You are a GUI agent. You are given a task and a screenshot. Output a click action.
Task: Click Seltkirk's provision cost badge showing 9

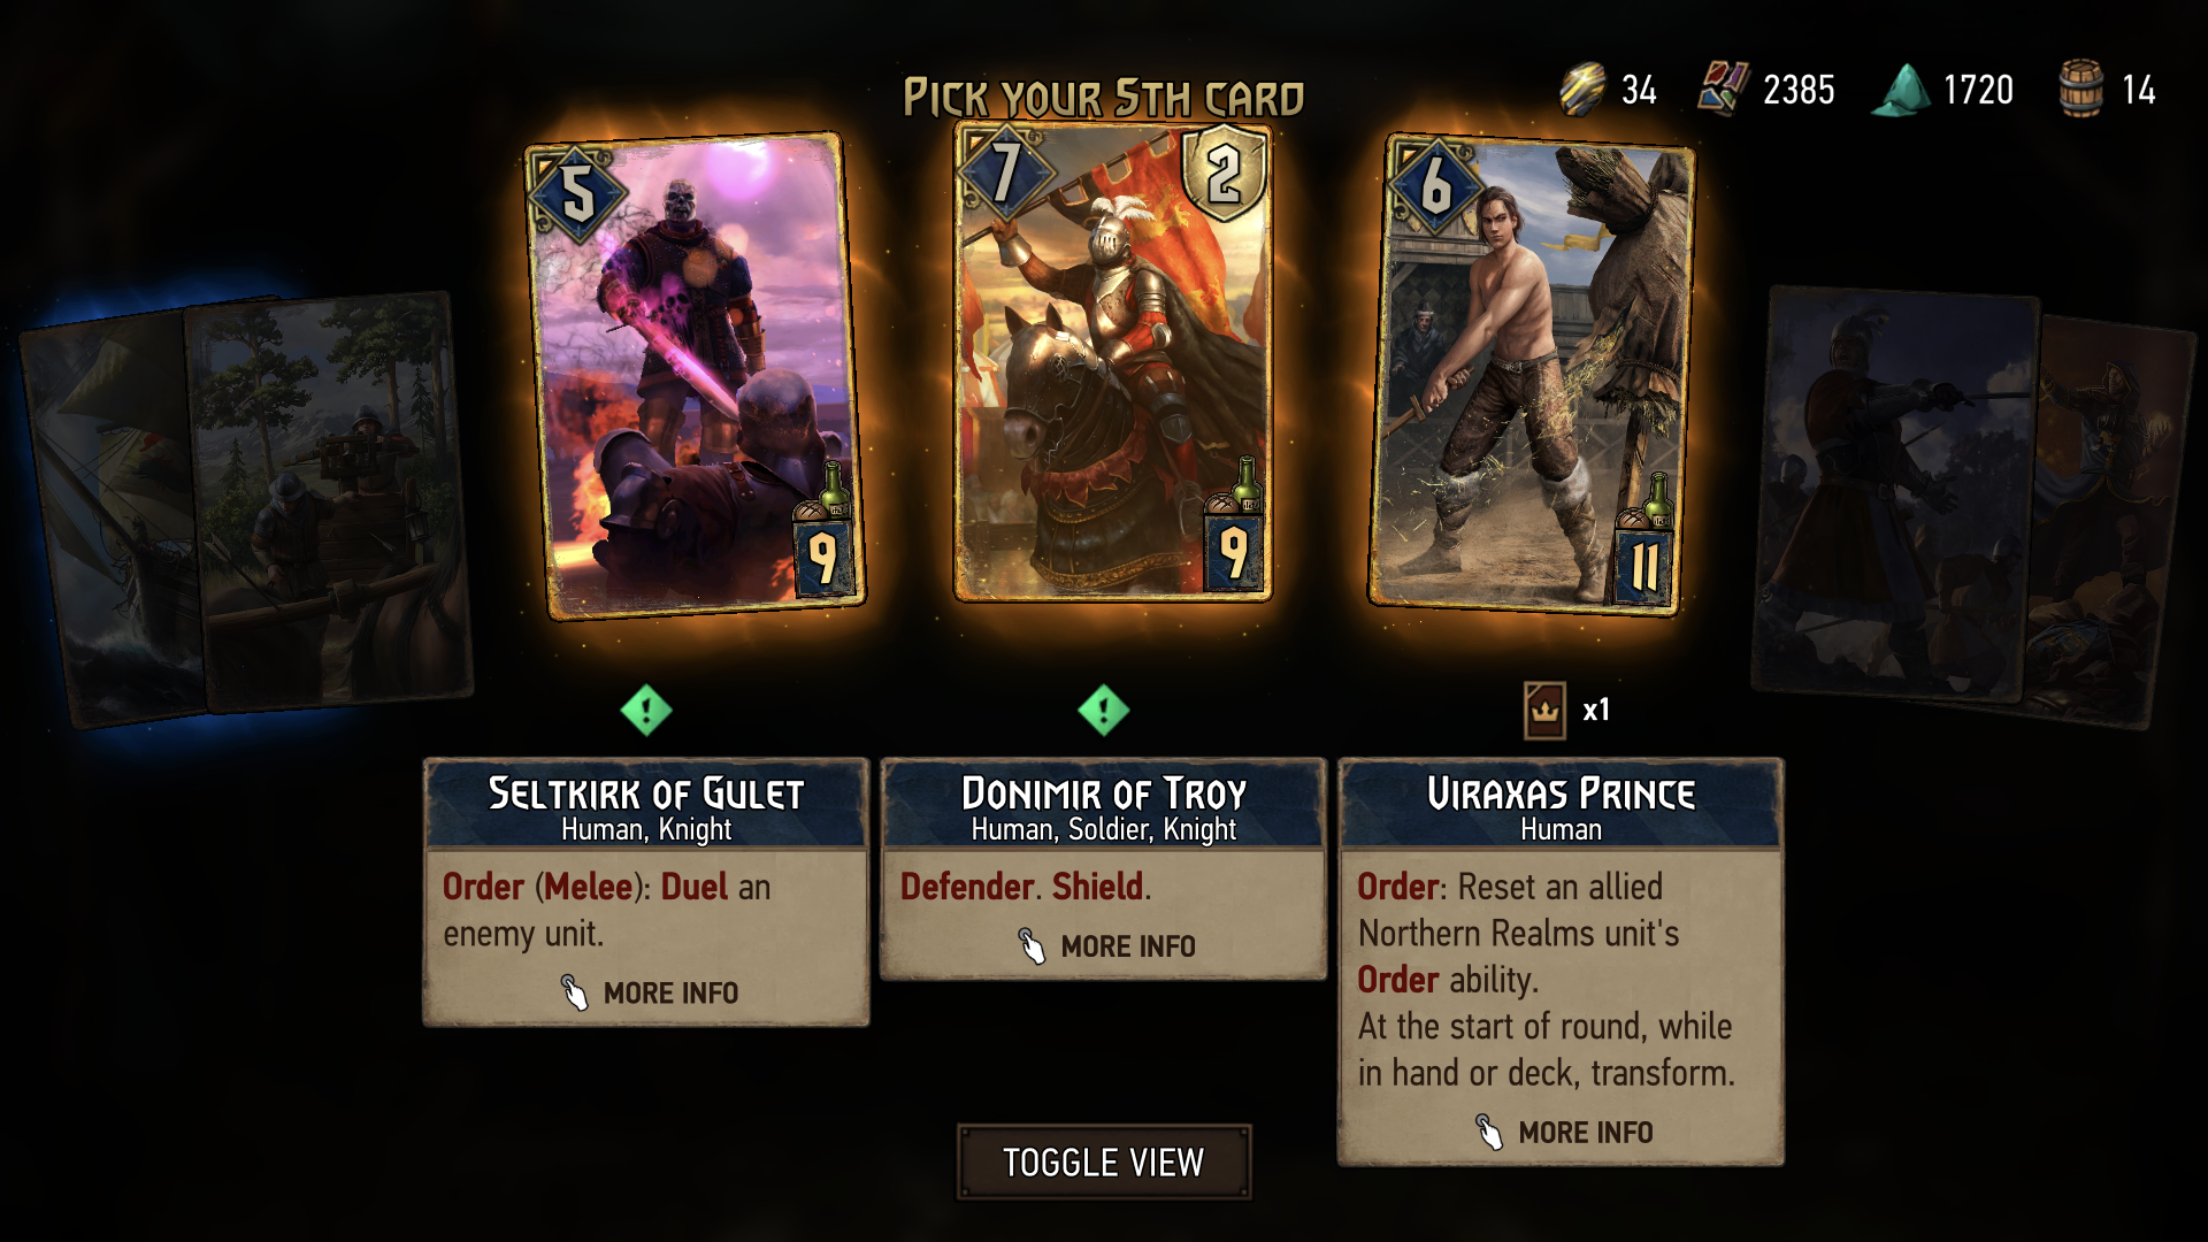(x=823, y=557)
